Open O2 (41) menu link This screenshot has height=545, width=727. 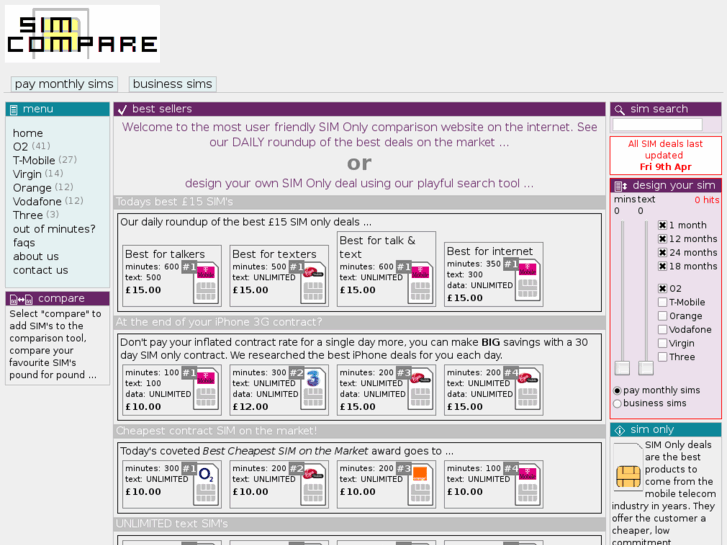pos(32,147)
